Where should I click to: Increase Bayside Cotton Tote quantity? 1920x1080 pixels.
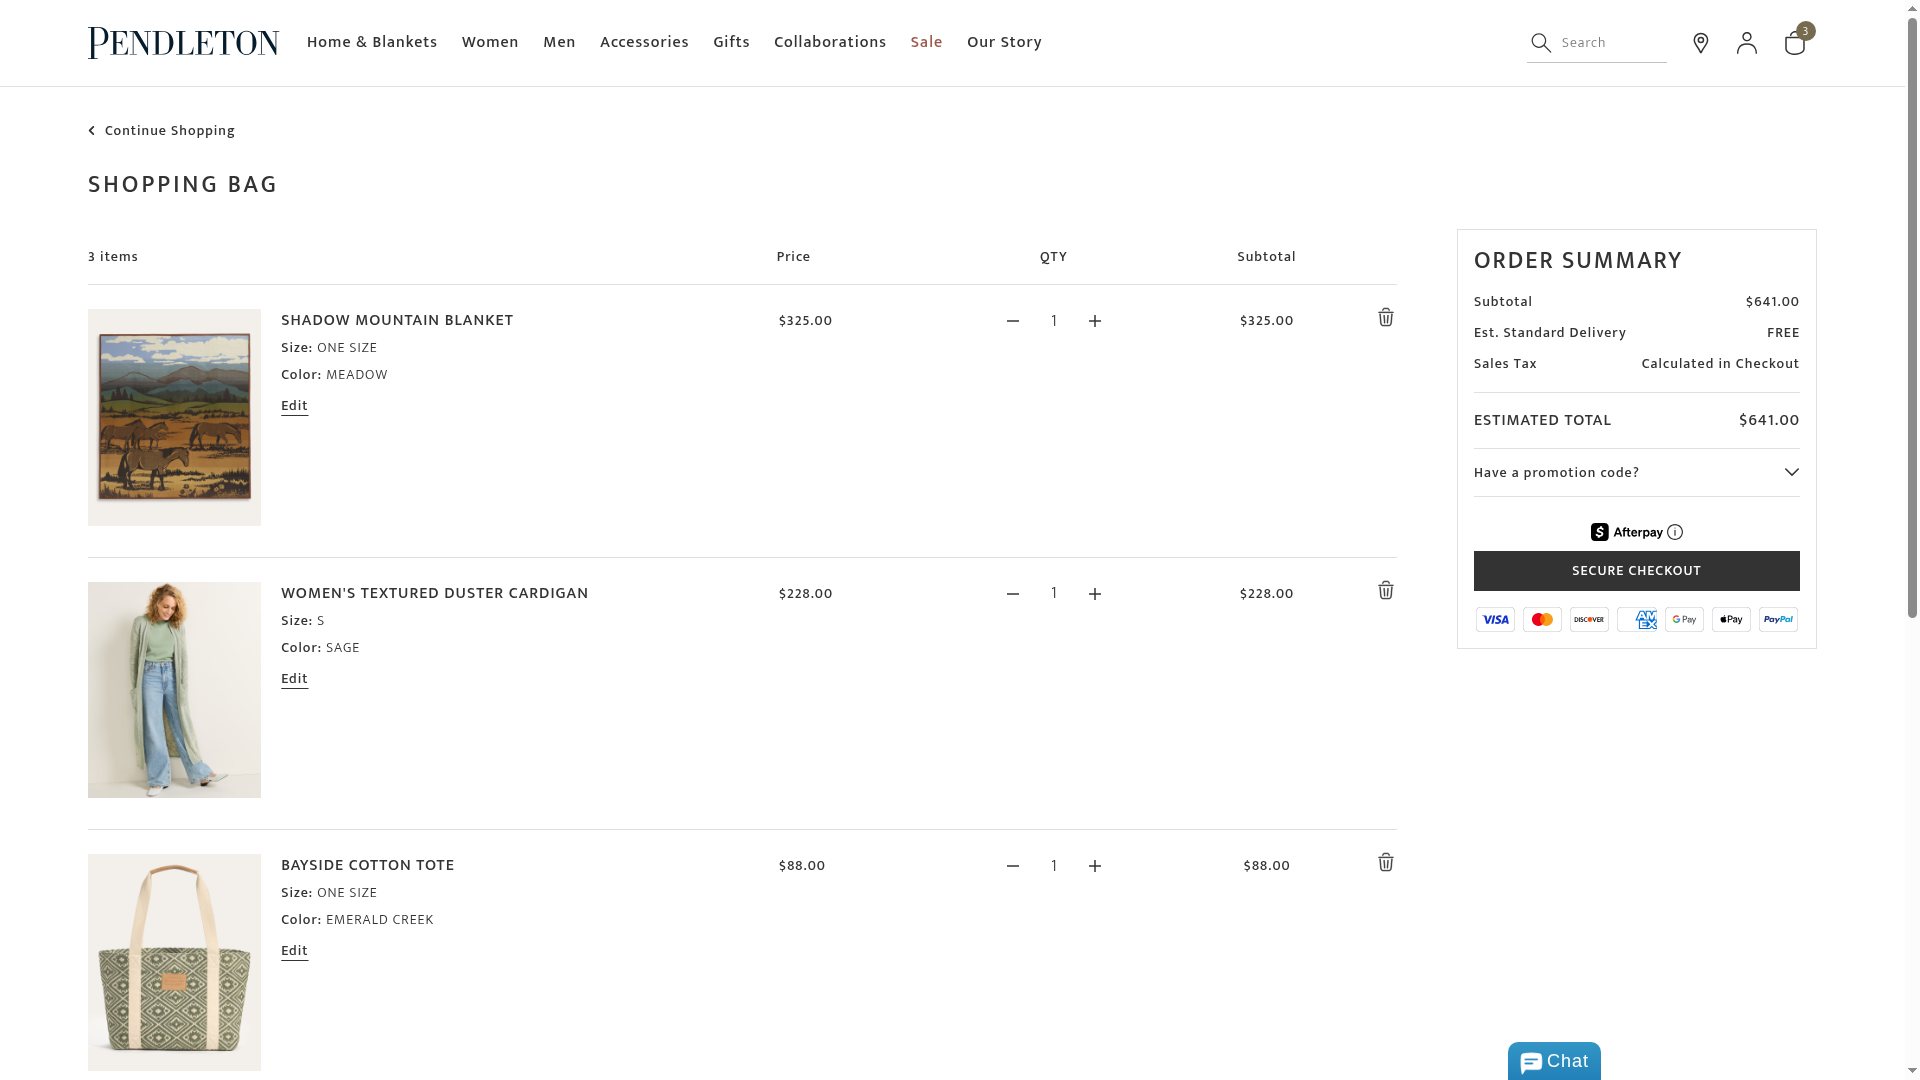[1094, 866]
